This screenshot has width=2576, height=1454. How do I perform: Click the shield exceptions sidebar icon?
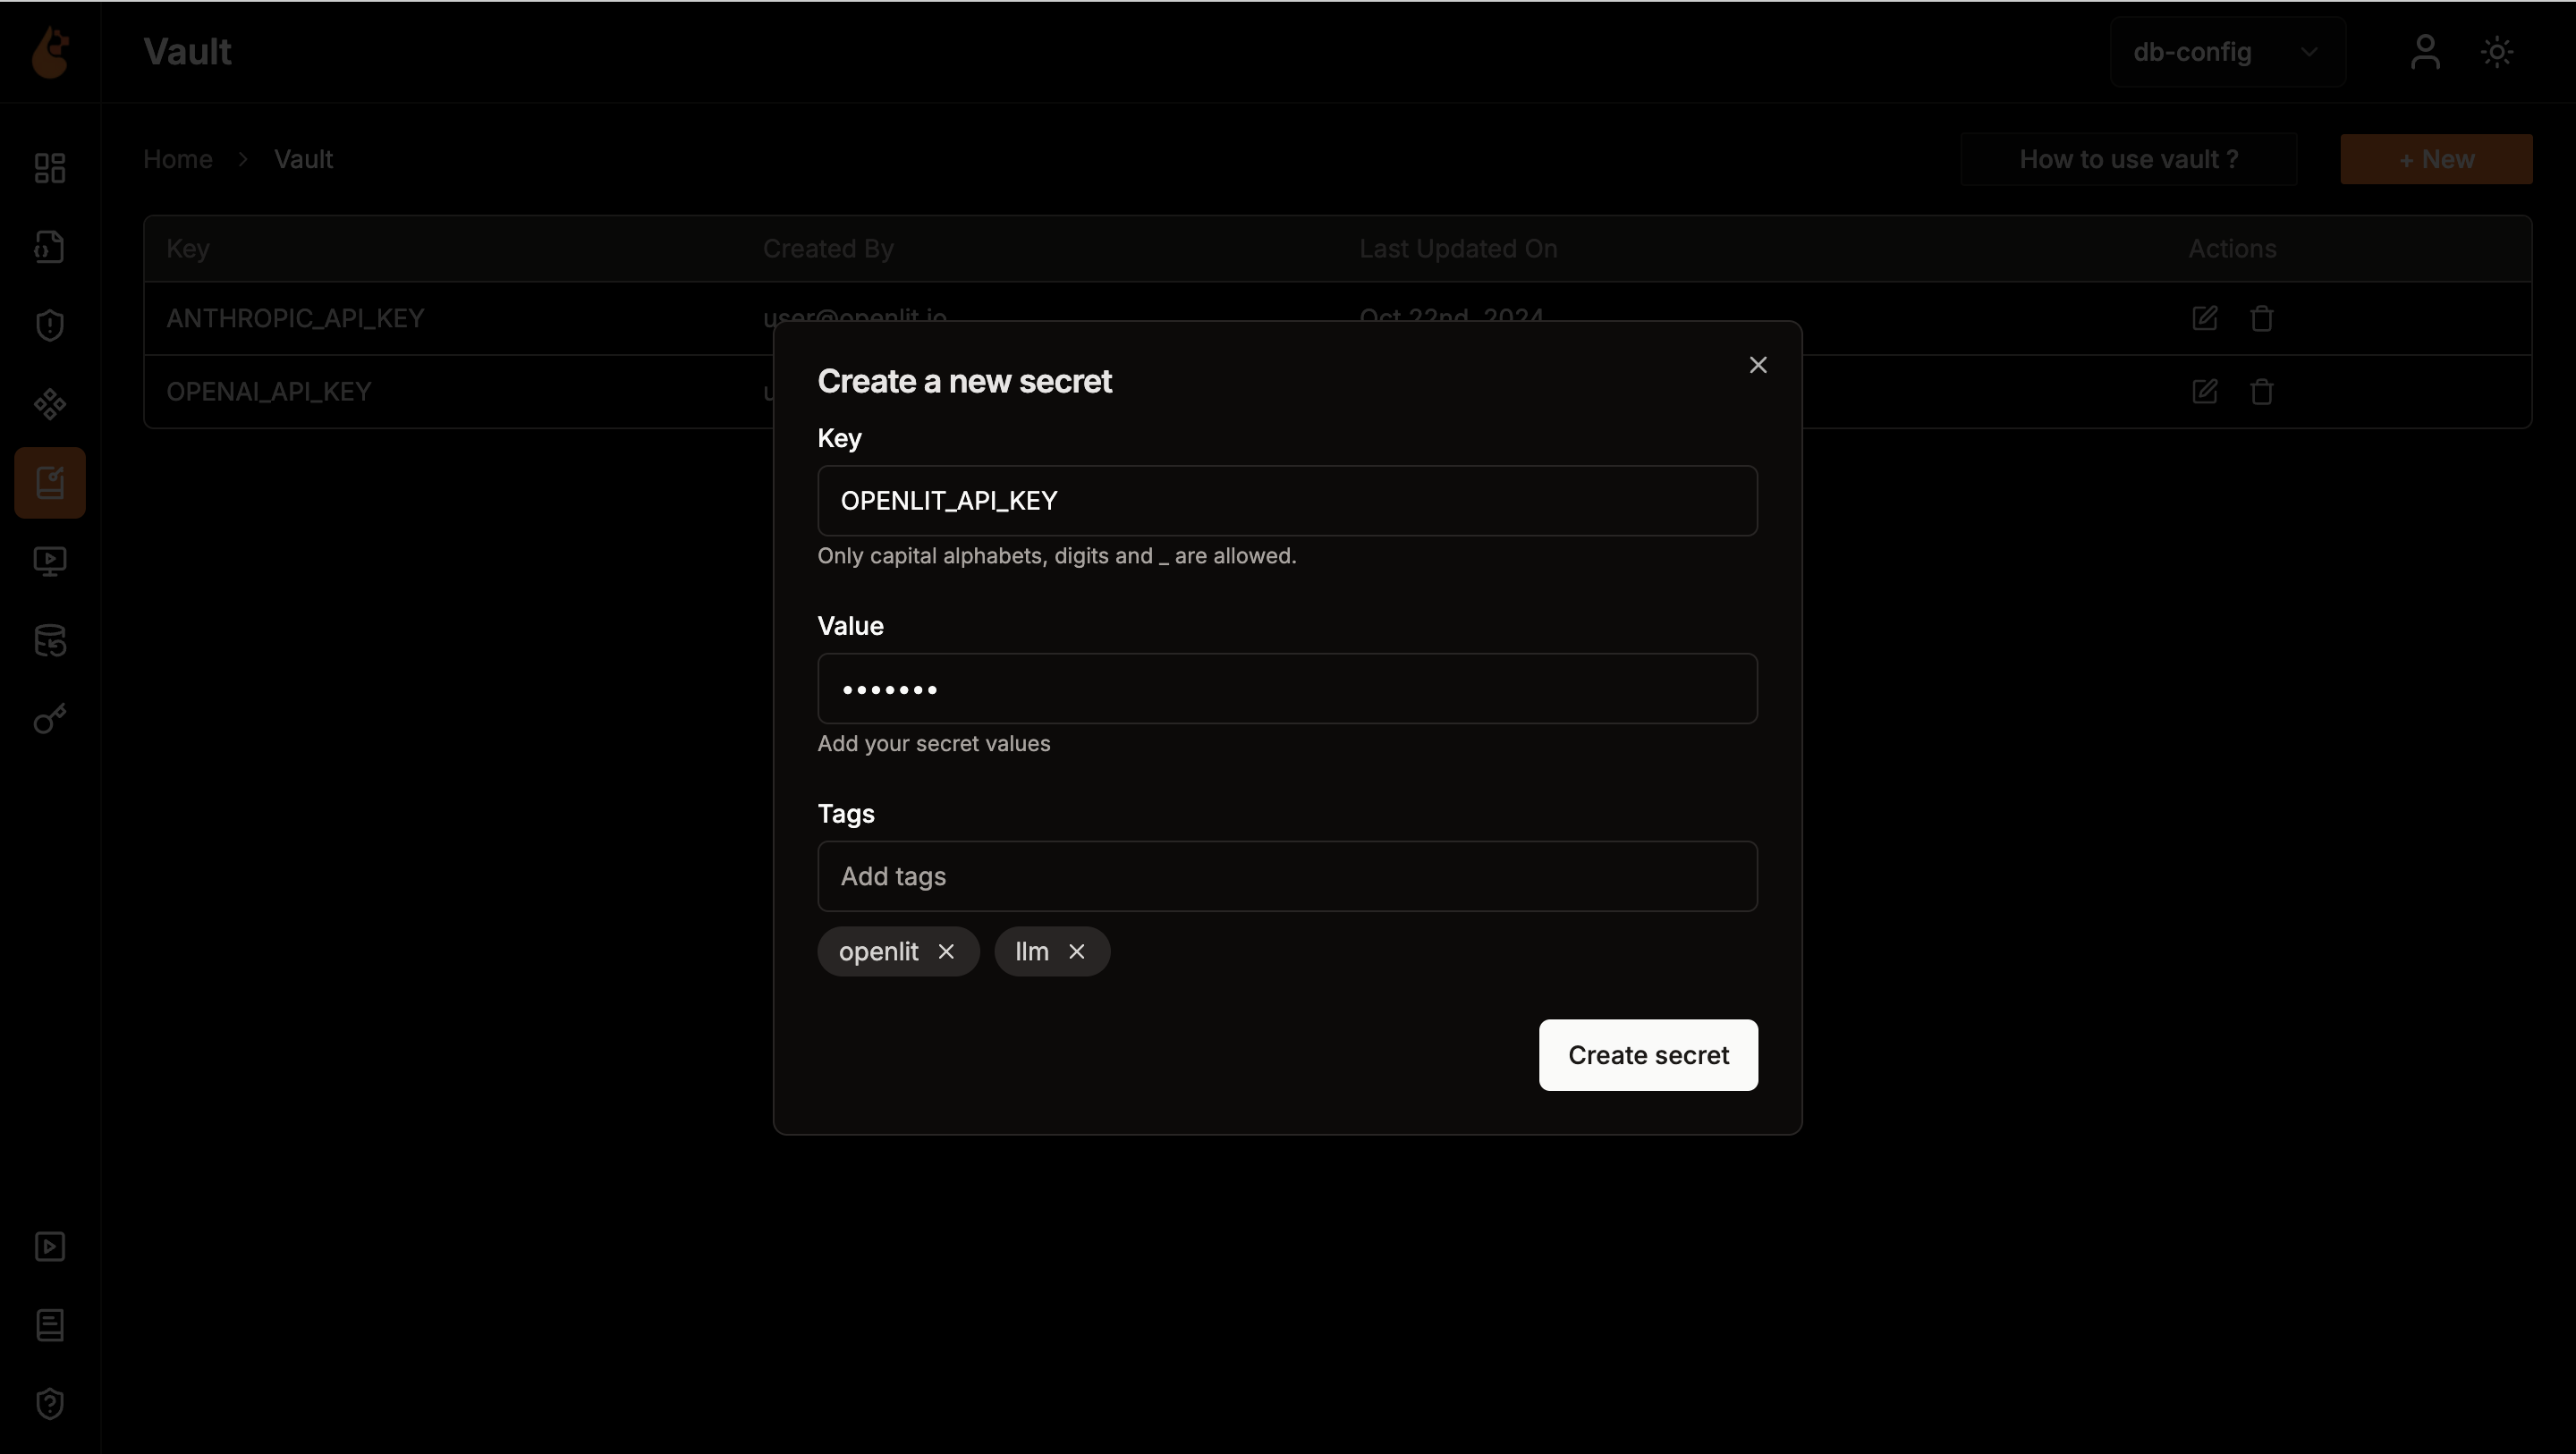50,325
